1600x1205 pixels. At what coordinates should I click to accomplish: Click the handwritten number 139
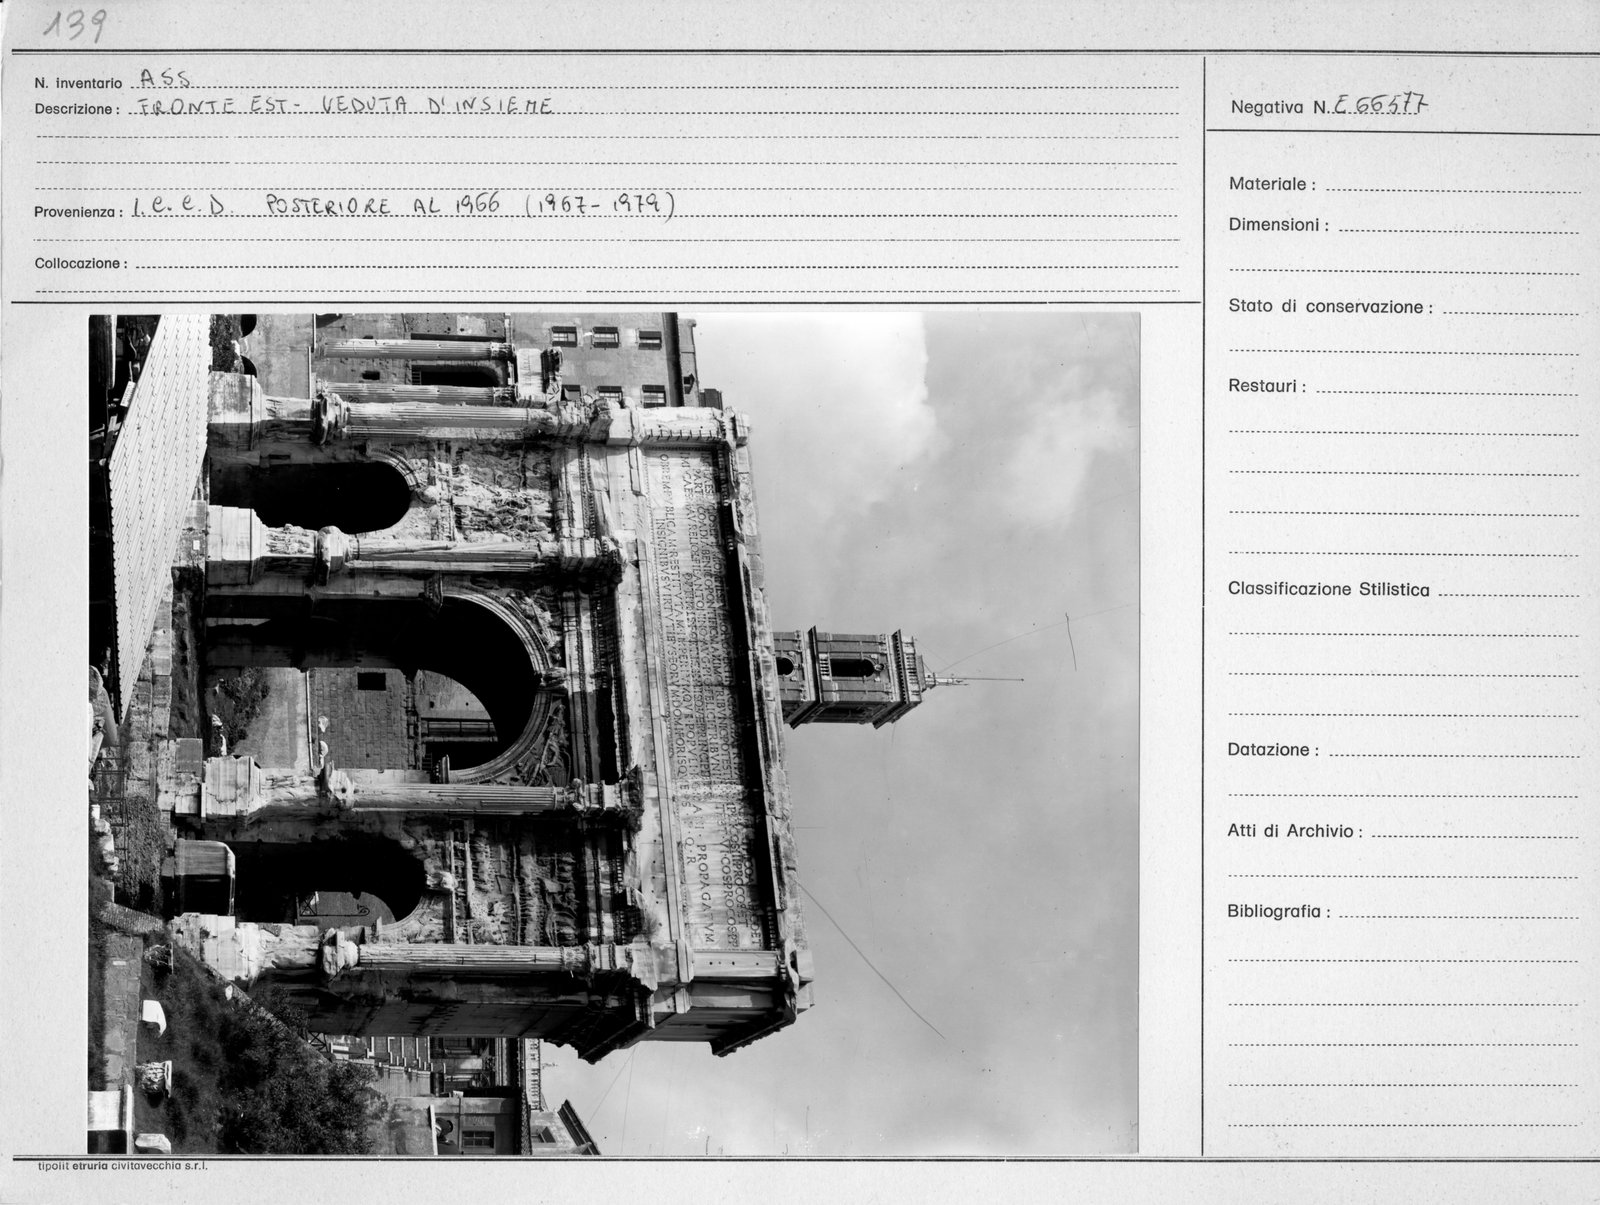[x=74, y=26]
